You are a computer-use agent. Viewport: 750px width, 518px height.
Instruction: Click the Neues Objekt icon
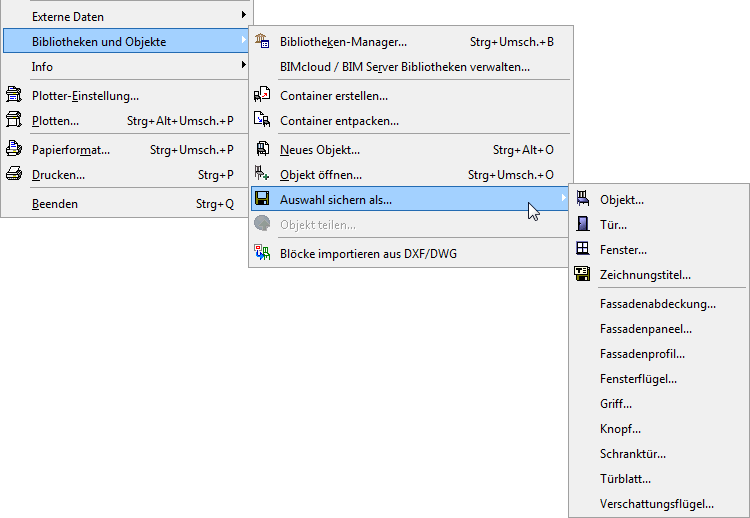tap(263, 149)
